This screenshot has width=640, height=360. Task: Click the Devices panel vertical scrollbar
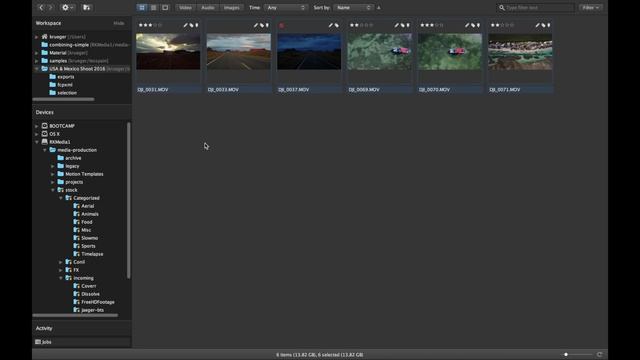[x=129, y=200]
